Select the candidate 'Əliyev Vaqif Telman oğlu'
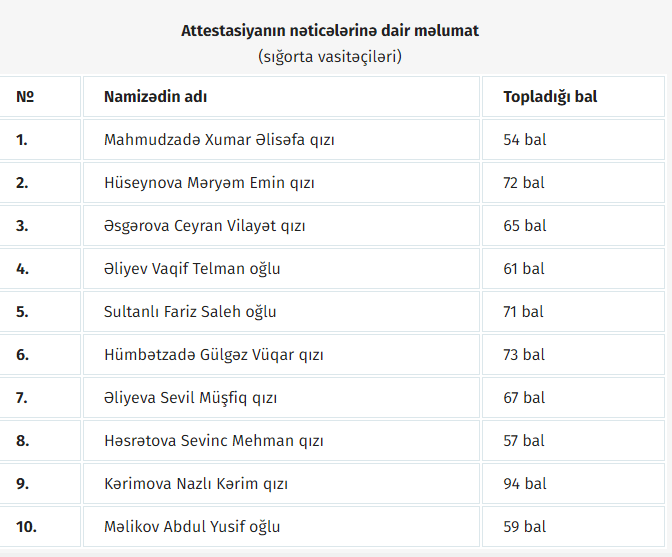 (x=192, y=269)
